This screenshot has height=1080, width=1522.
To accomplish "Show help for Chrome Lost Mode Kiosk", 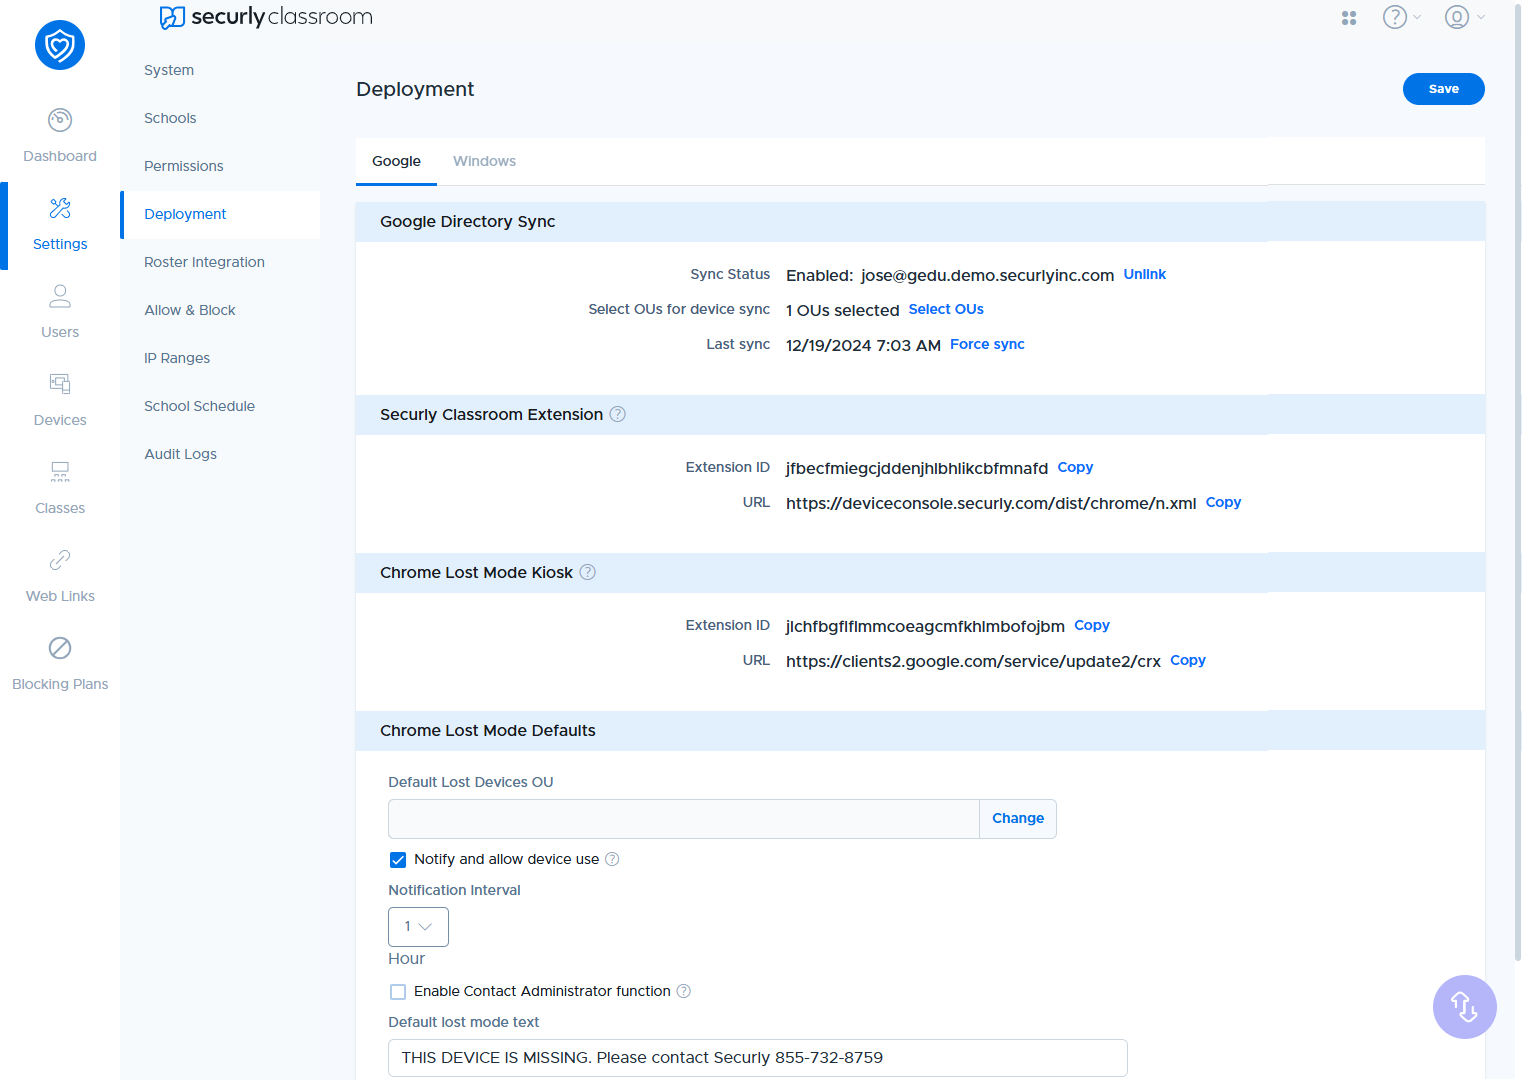I will (x=588, y=572).
